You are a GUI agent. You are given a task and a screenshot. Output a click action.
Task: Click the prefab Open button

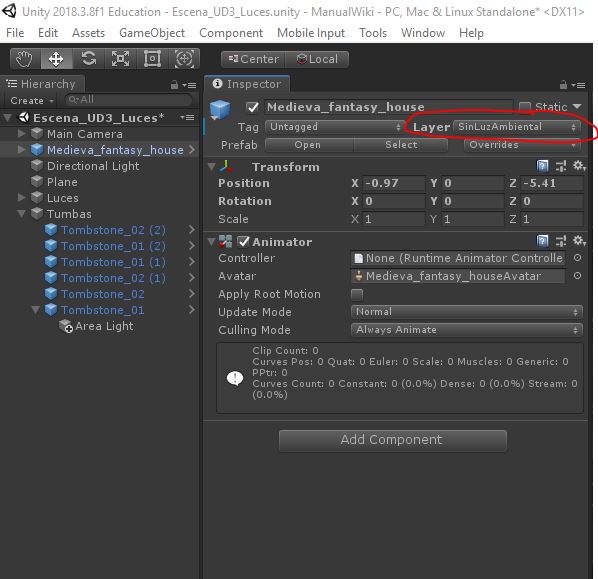(x=309, y=145)
